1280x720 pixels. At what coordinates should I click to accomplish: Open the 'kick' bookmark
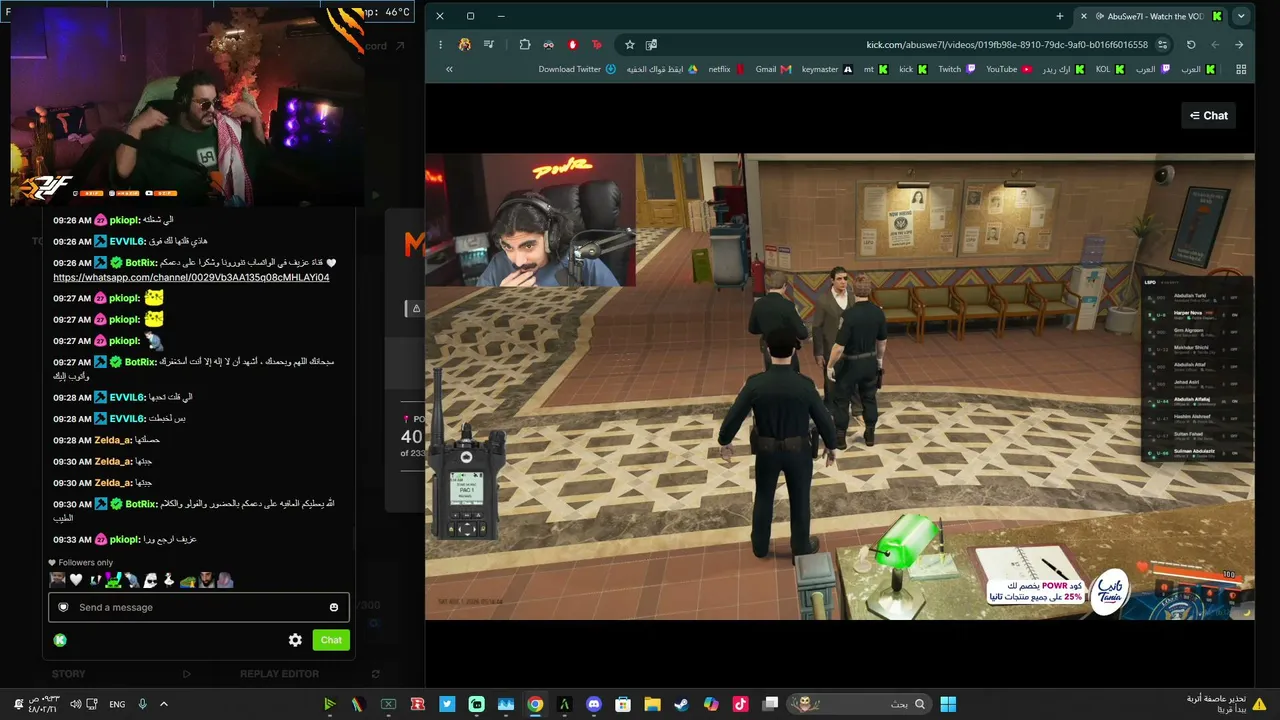913,69
